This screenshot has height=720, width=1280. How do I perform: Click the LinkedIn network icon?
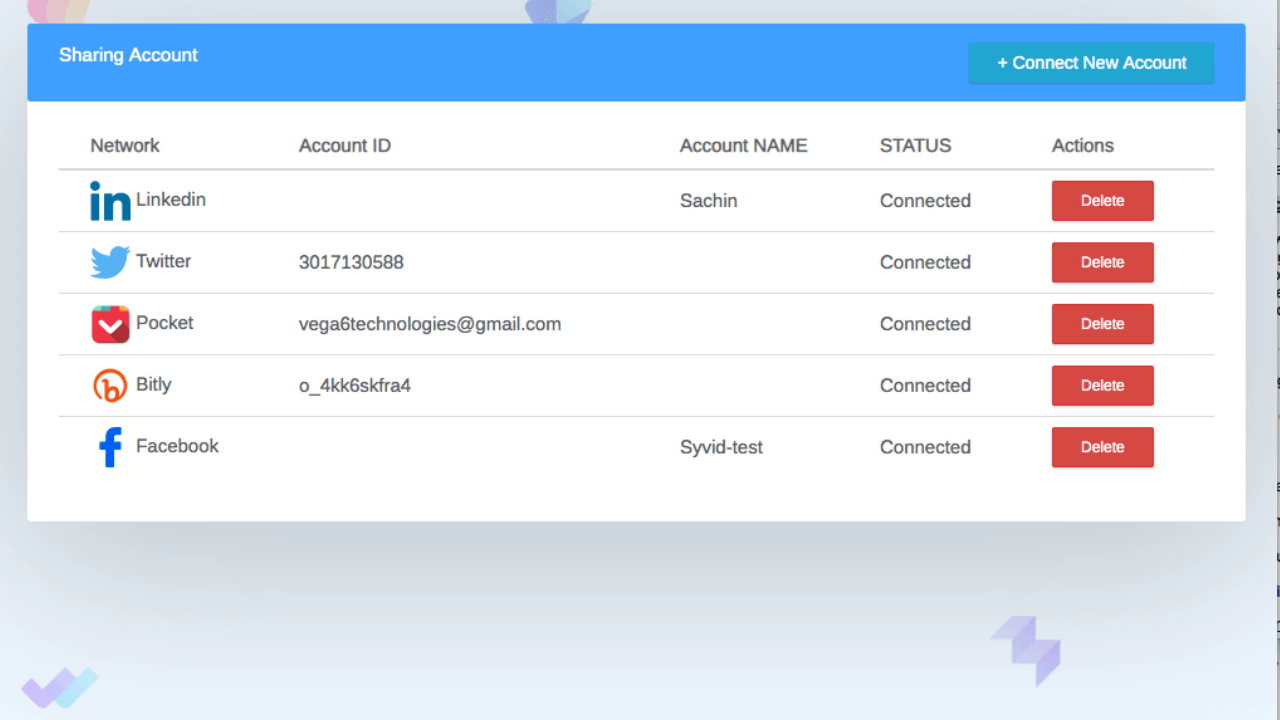pyautogui.click(x=110, y=201)
